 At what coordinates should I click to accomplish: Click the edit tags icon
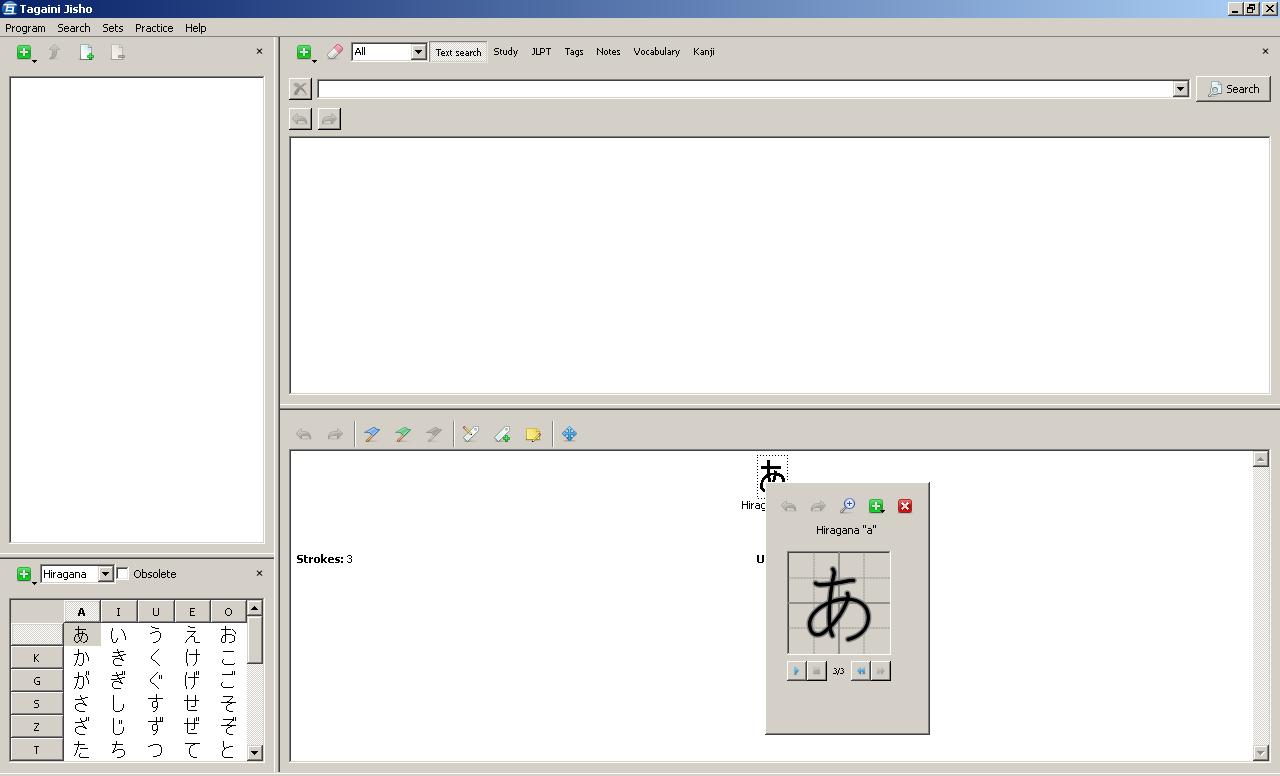(471, 435)
